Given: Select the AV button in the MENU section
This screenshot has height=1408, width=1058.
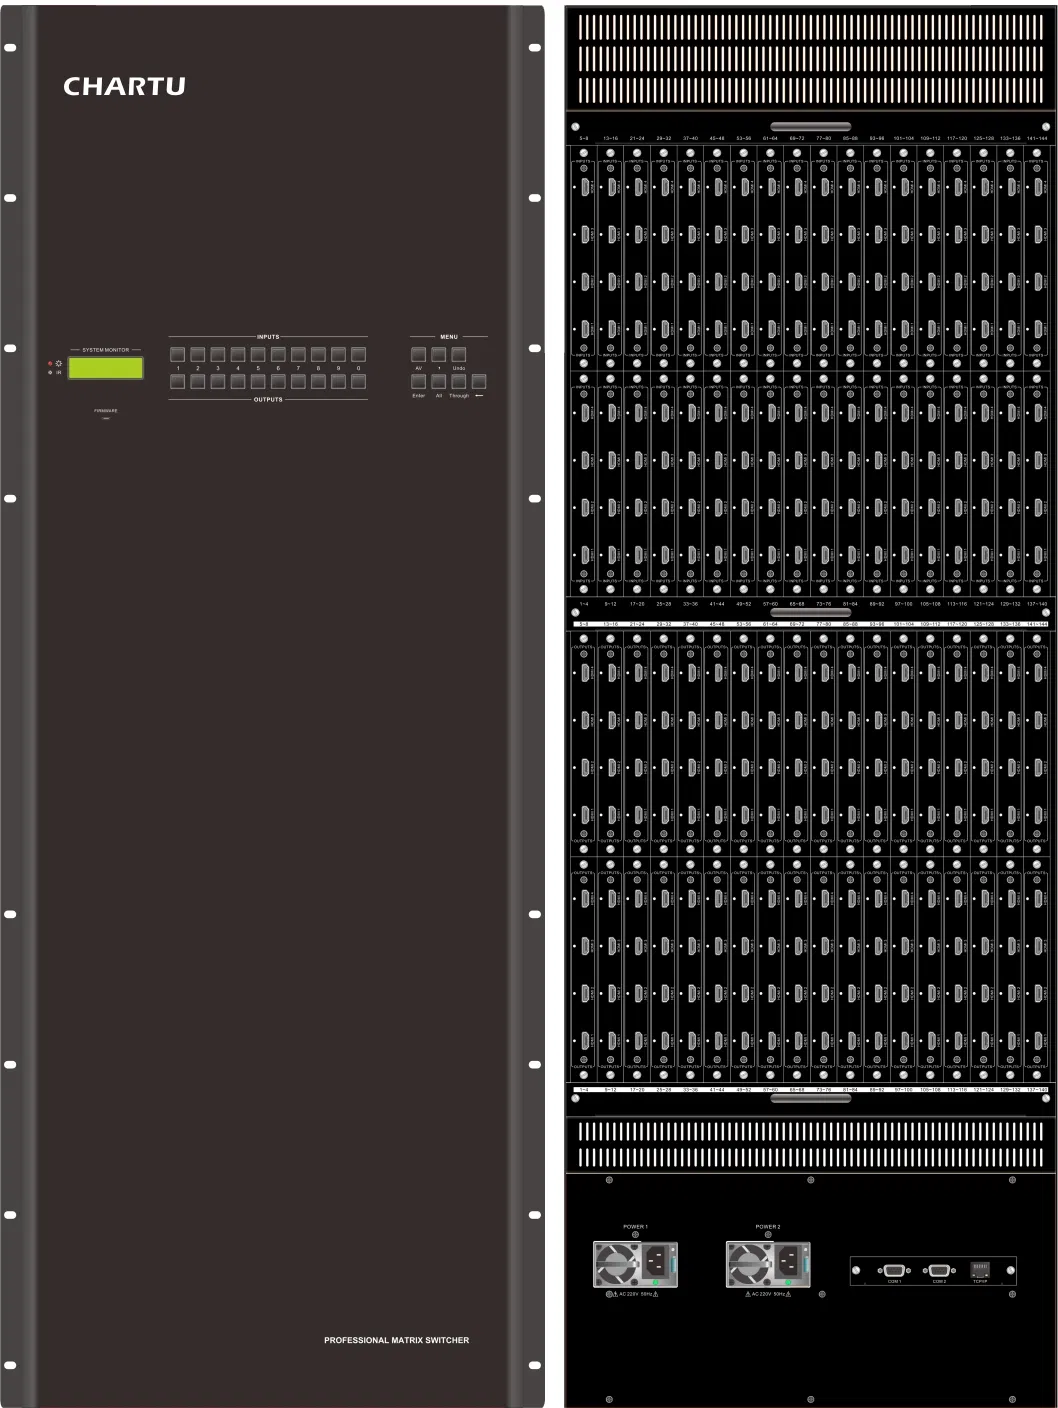Looking at the screenshot, I should [418, 354].
